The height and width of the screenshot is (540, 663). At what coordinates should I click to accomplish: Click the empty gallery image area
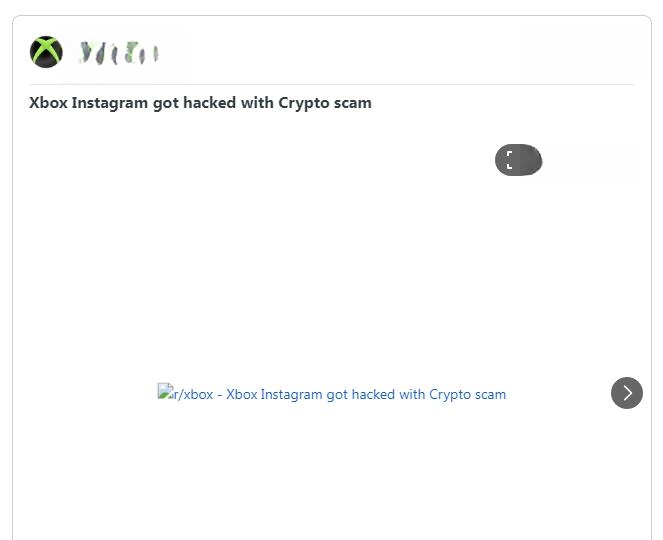click(x=332, y=330)
